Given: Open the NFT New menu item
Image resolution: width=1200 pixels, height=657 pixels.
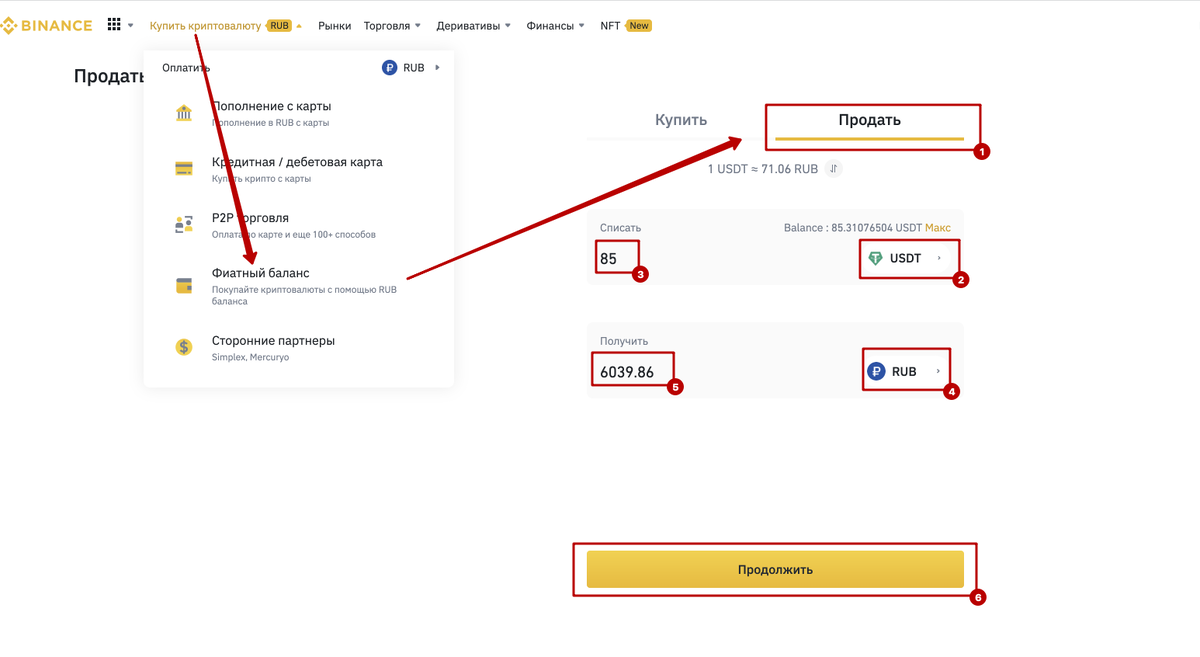Looking at the screenshot, I should 625,26.
